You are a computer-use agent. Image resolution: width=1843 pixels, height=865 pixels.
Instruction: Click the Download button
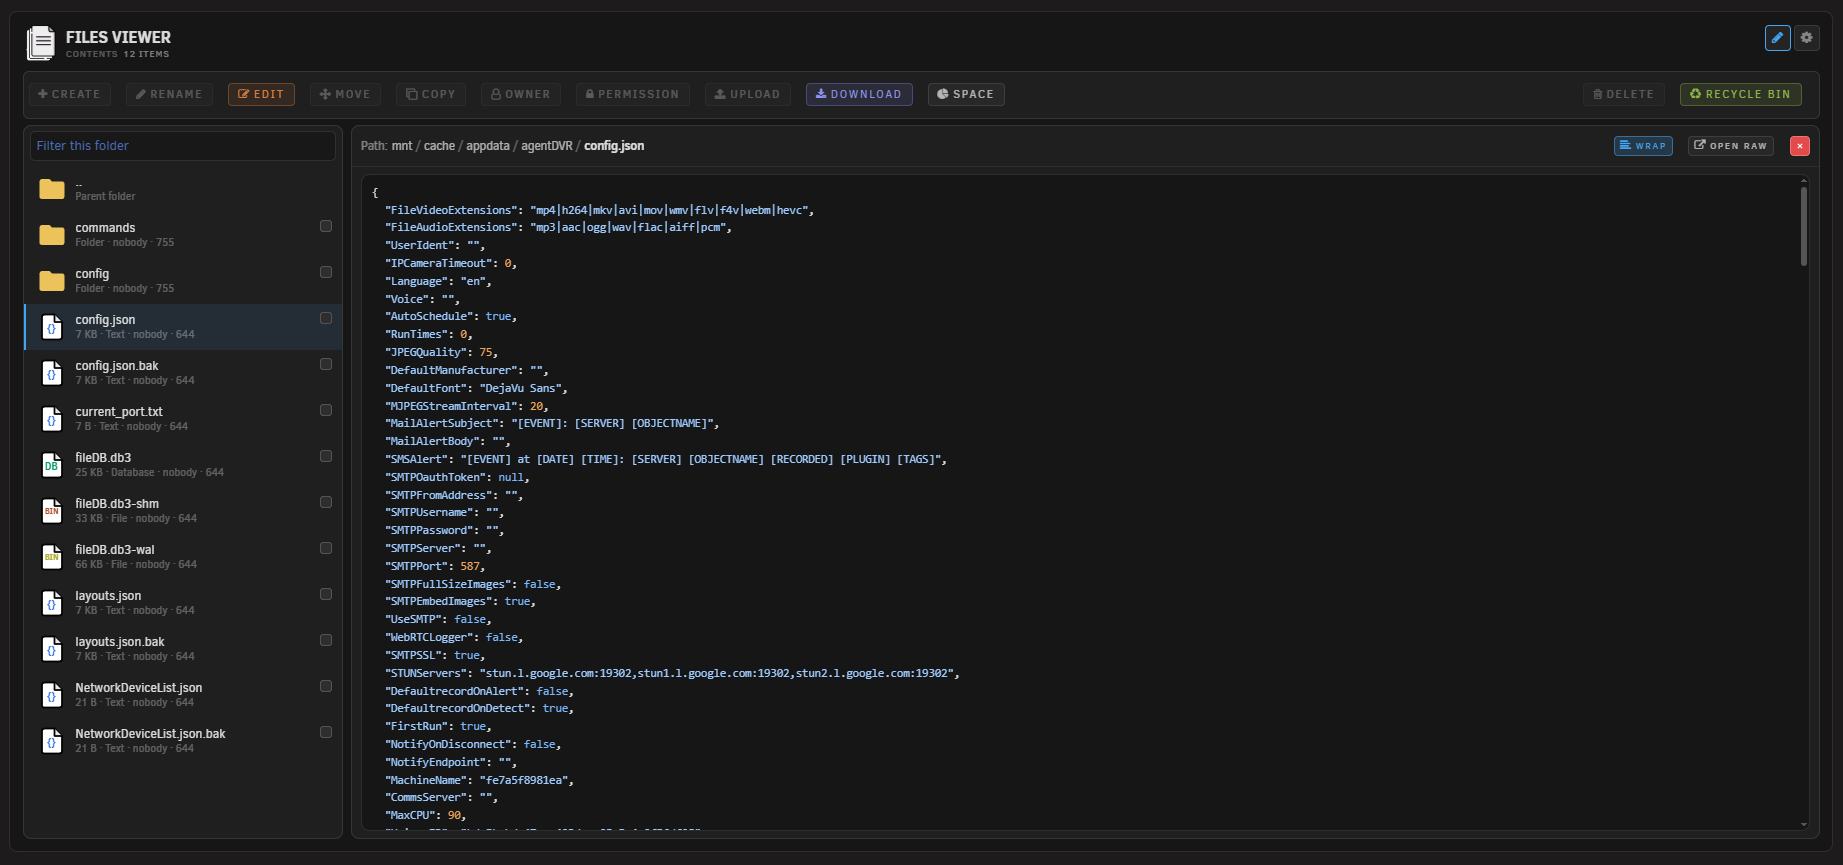pyautogui.click(x=859, y=94)
